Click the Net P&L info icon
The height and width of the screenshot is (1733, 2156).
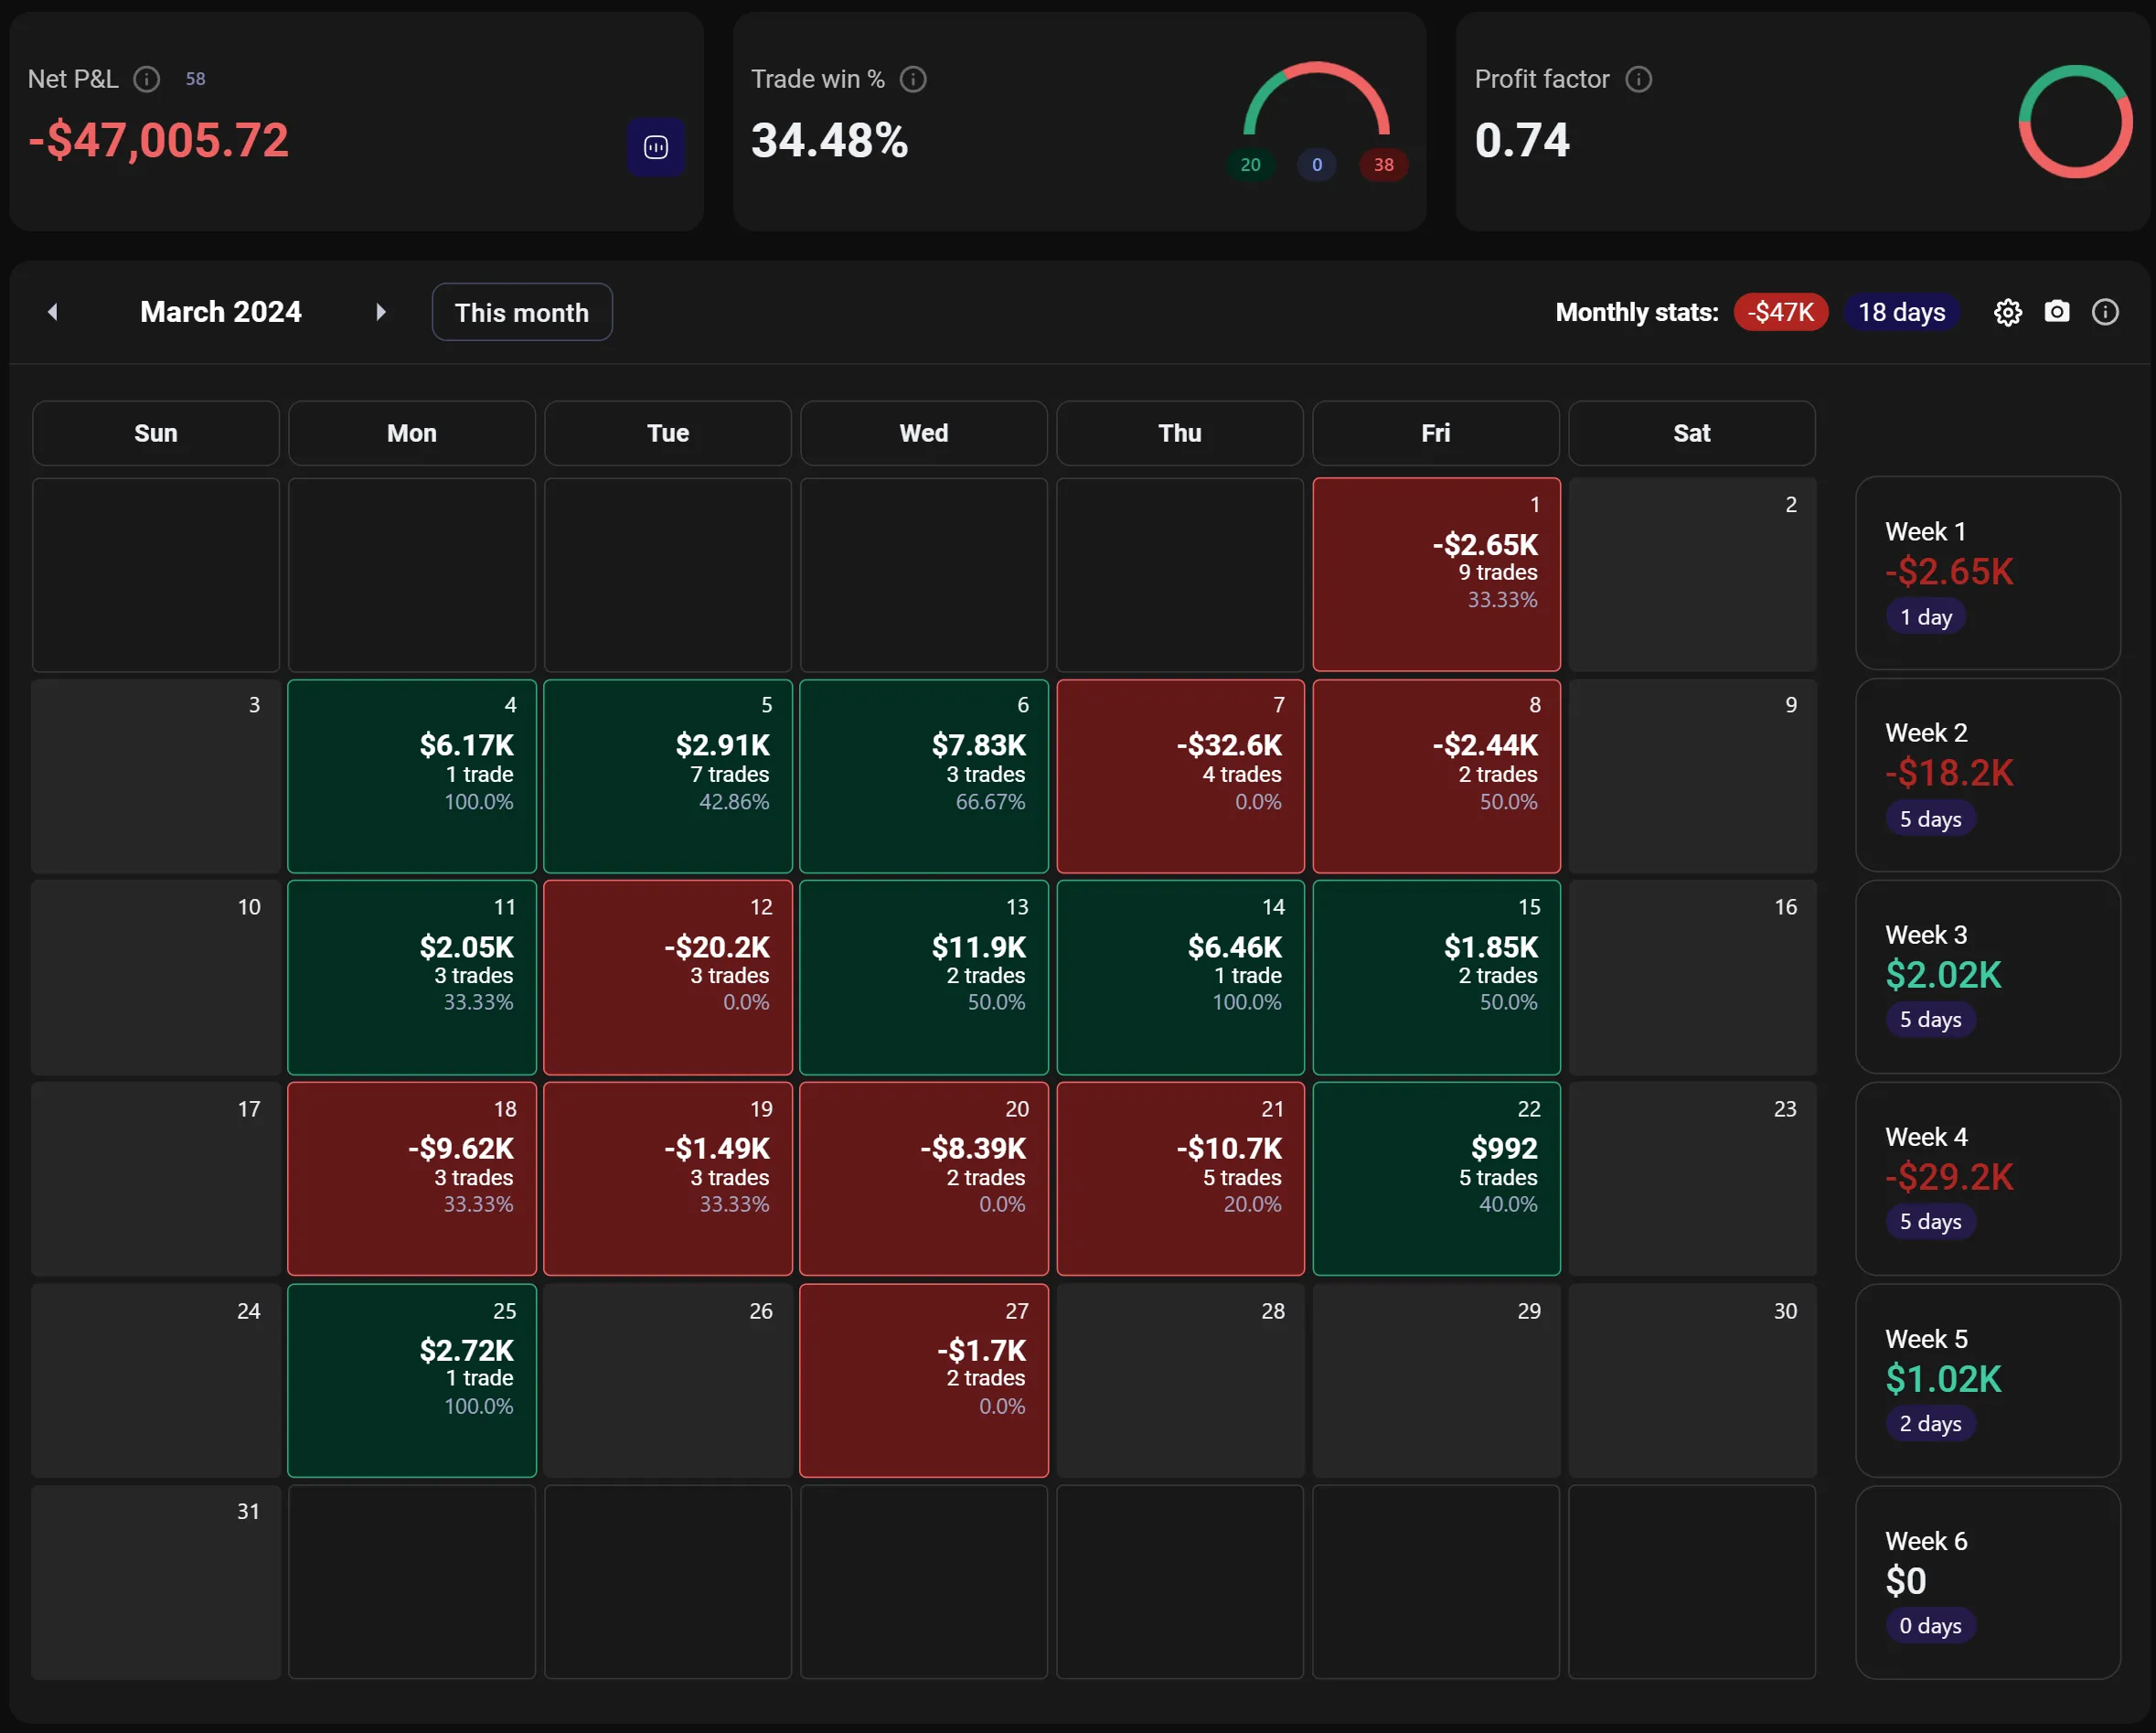point(147,79)
